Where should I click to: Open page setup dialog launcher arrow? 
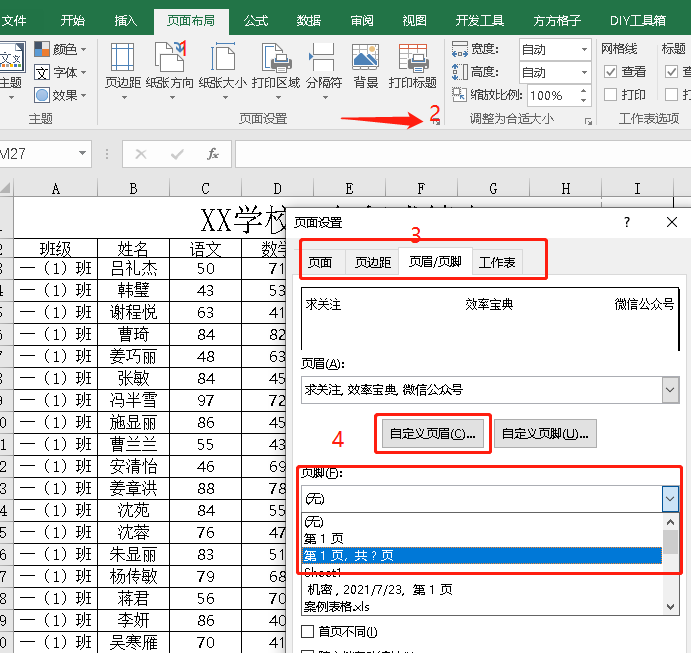436,122
